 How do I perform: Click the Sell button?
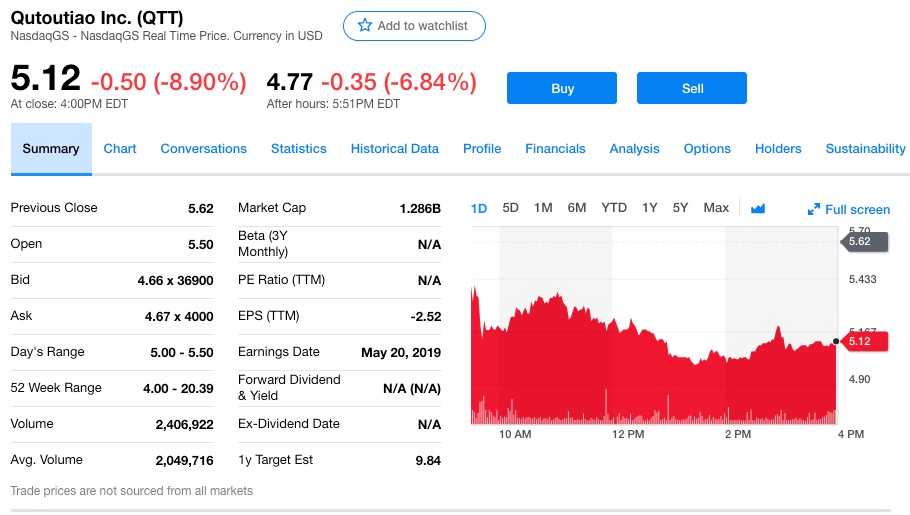click(692, 88)
